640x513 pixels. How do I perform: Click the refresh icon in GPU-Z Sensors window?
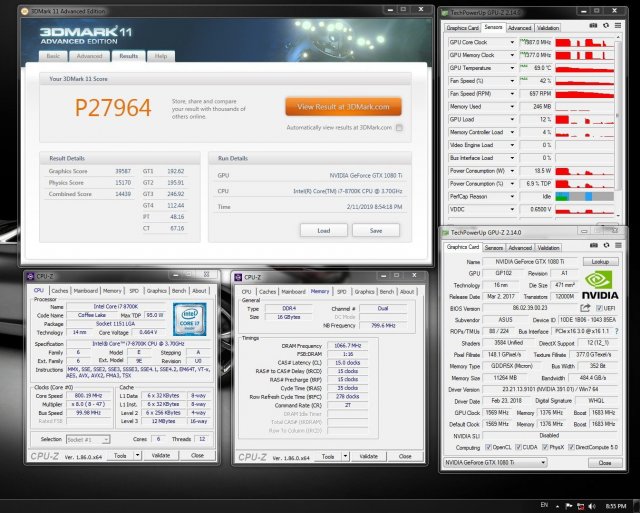[606, 26]
